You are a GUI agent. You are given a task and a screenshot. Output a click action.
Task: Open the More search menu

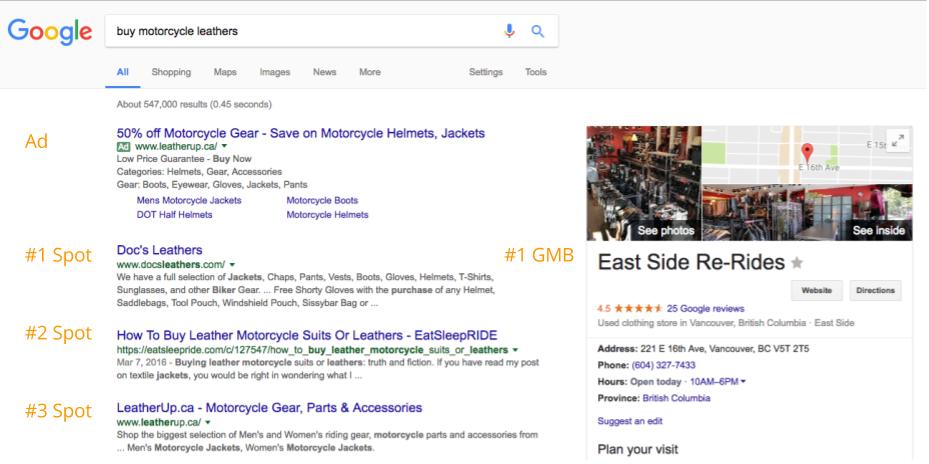370,72
